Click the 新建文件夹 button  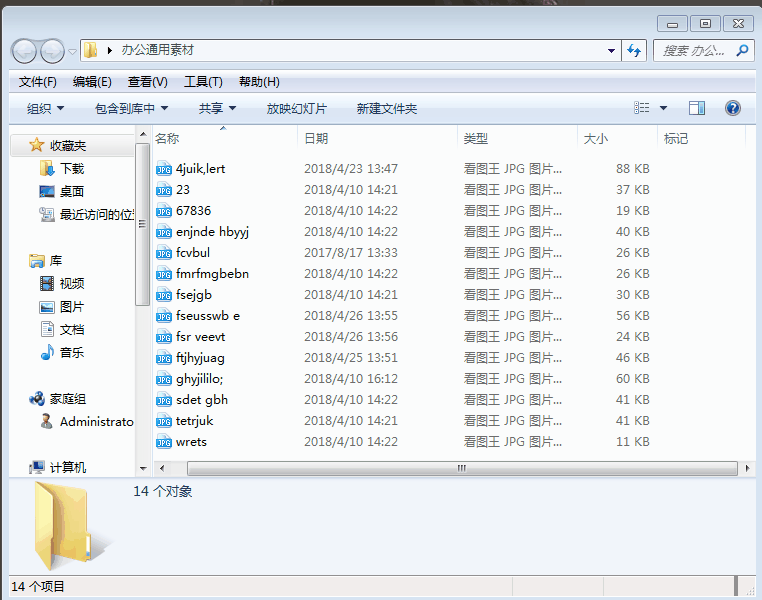(386, 108)
